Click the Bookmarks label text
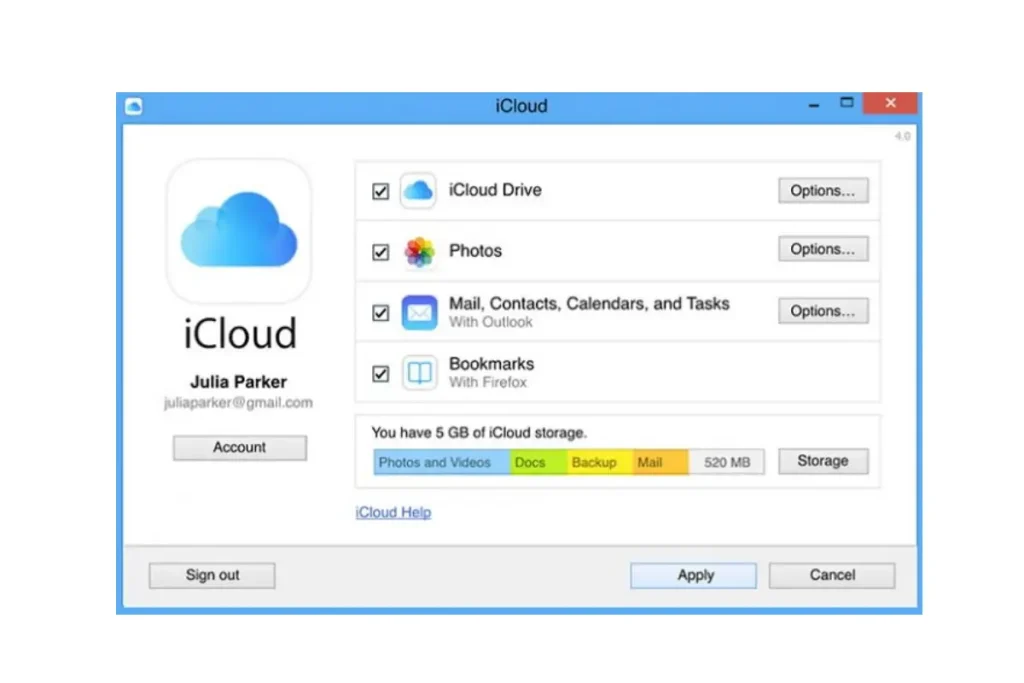 point(491,364)
